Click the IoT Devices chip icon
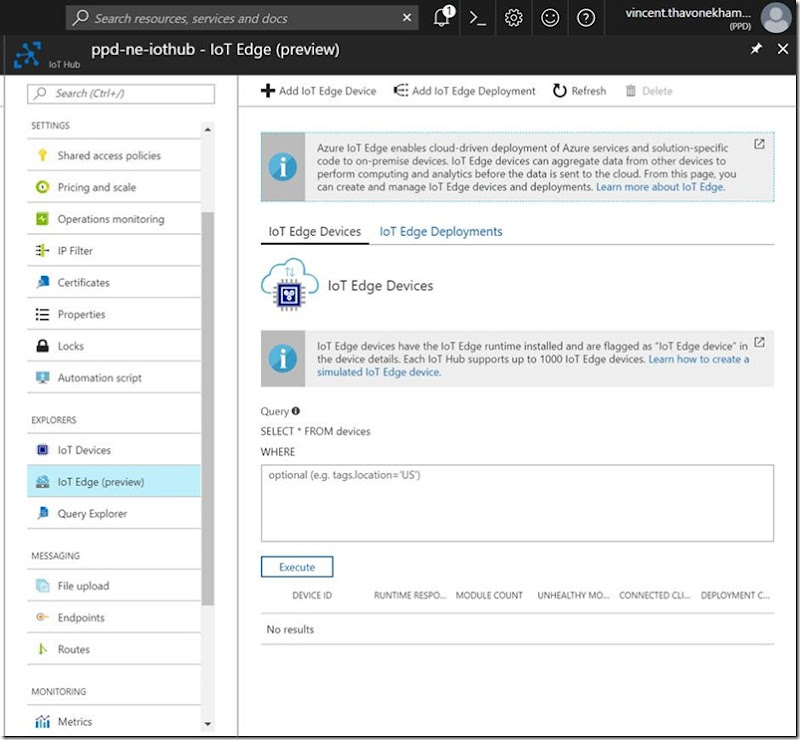Screen dimensions: 800x740 click(42, 450)
